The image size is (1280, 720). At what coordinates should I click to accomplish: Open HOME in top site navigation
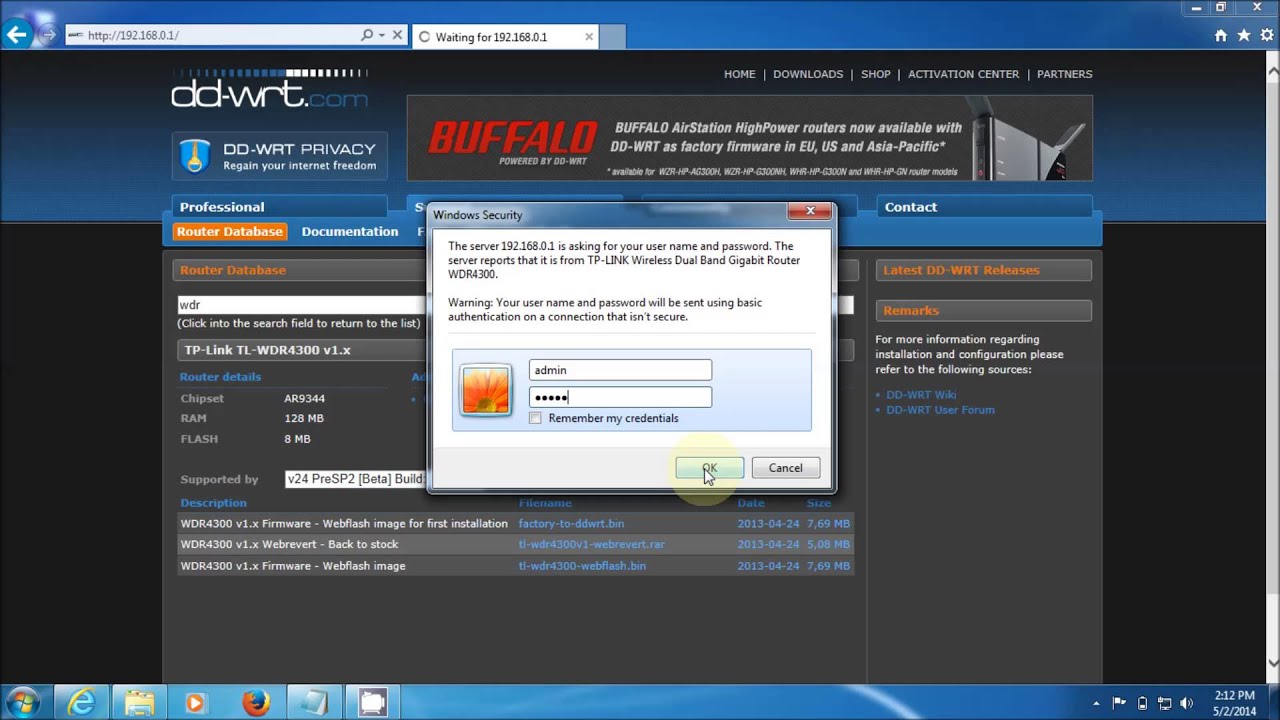740,74
